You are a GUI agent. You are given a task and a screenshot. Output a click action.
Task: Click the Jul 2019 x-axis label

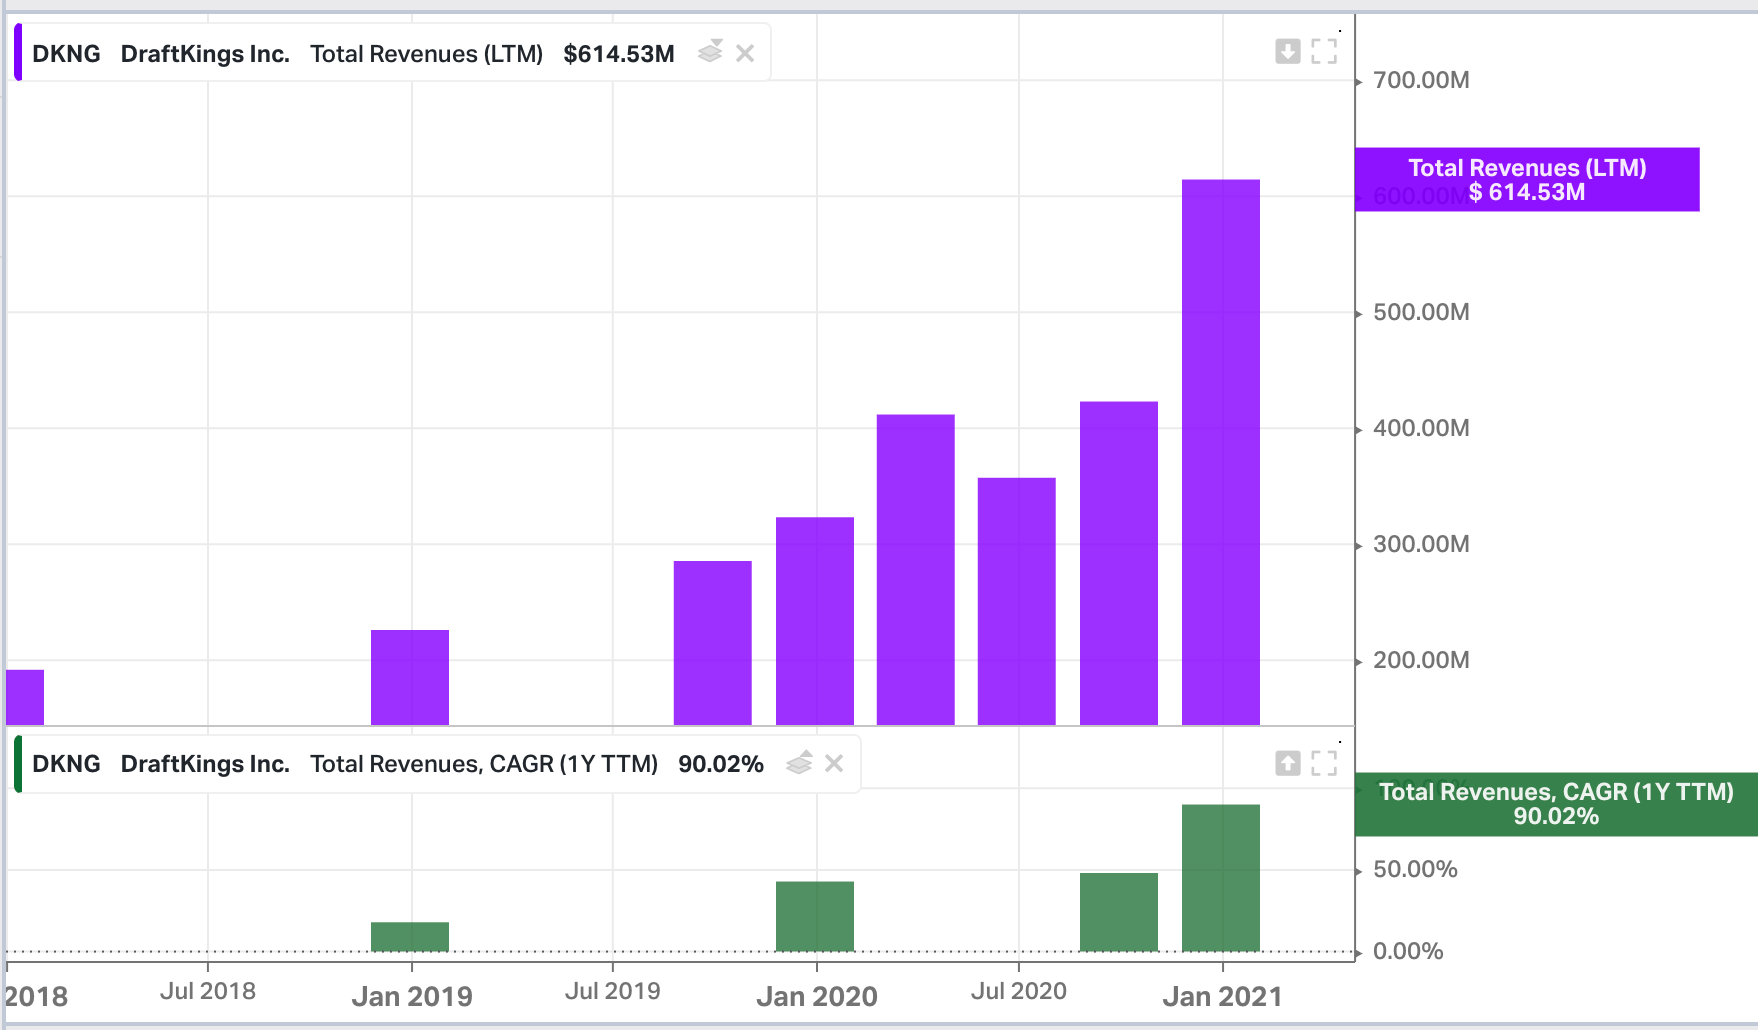613,991
